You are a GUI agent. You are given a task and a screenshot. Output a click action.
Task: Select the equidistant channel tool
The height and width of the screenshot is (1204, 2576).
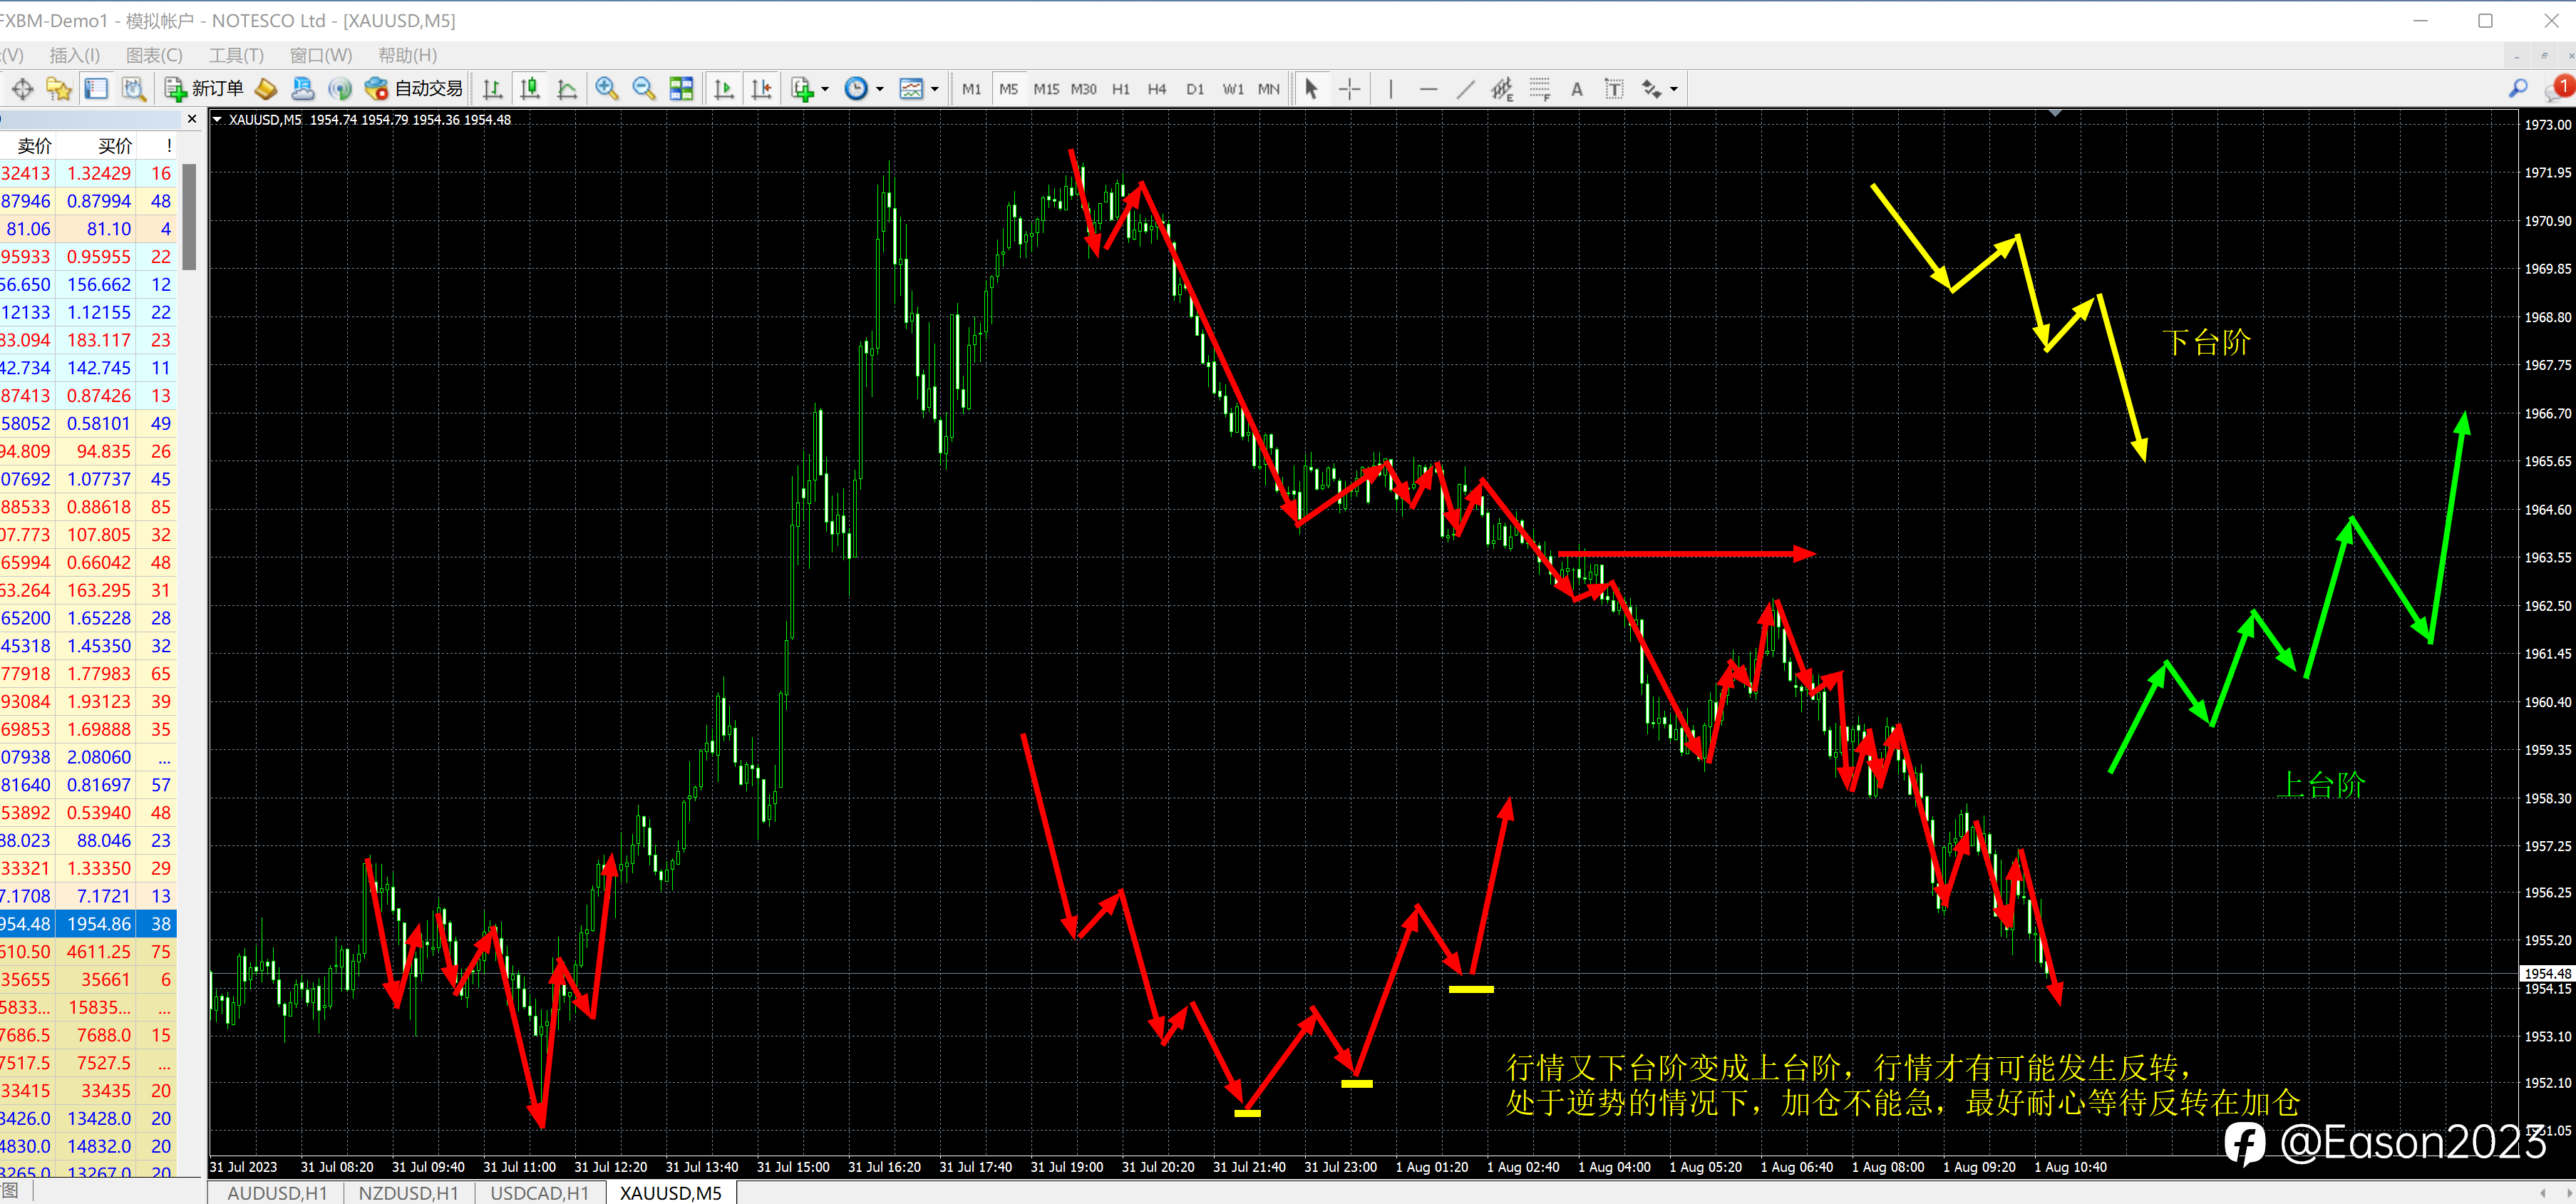[x=1502, y=89]
